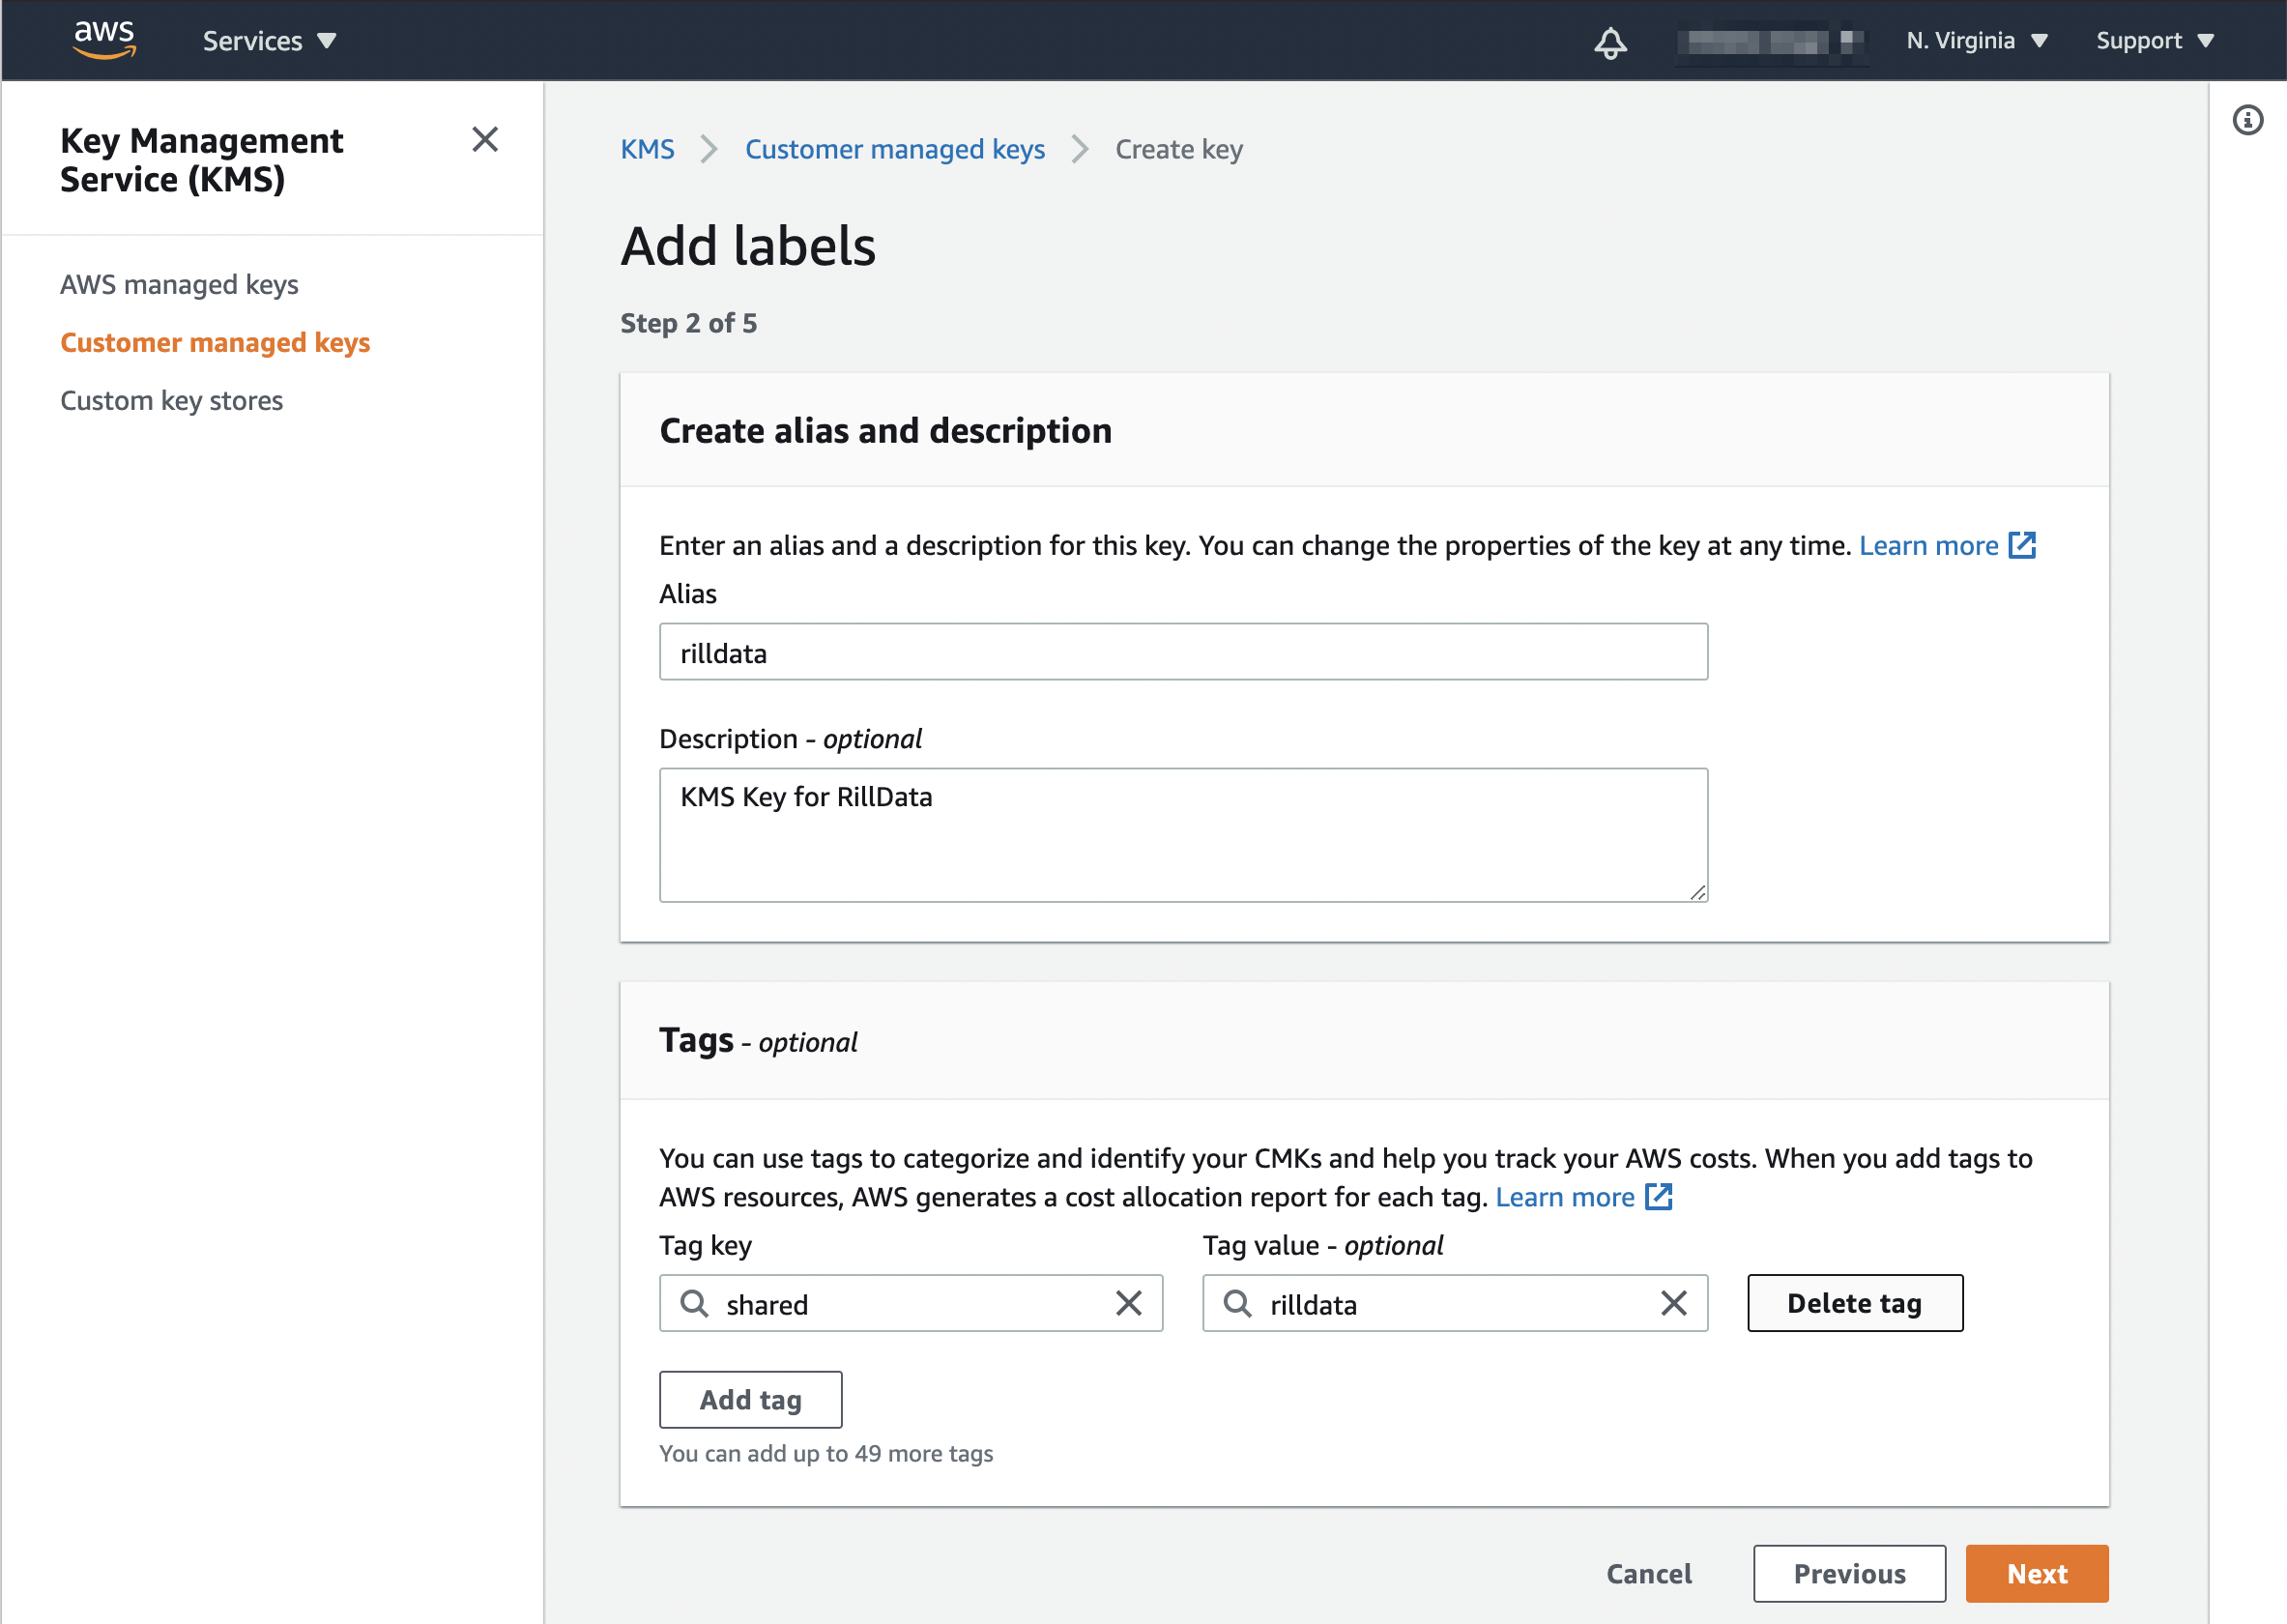Click search icon in Tag key field
2287x1624 pixels.
tap(694, 1303)
